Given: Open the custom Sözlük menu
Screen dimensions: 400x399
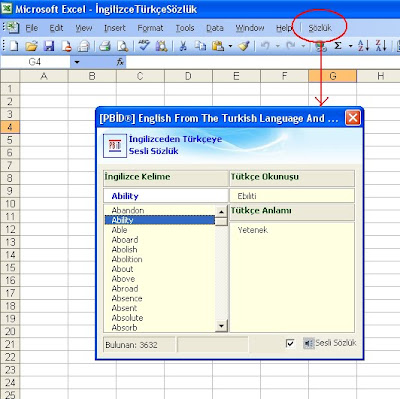Looking at the screenshot, I should (x=320, y=28).
